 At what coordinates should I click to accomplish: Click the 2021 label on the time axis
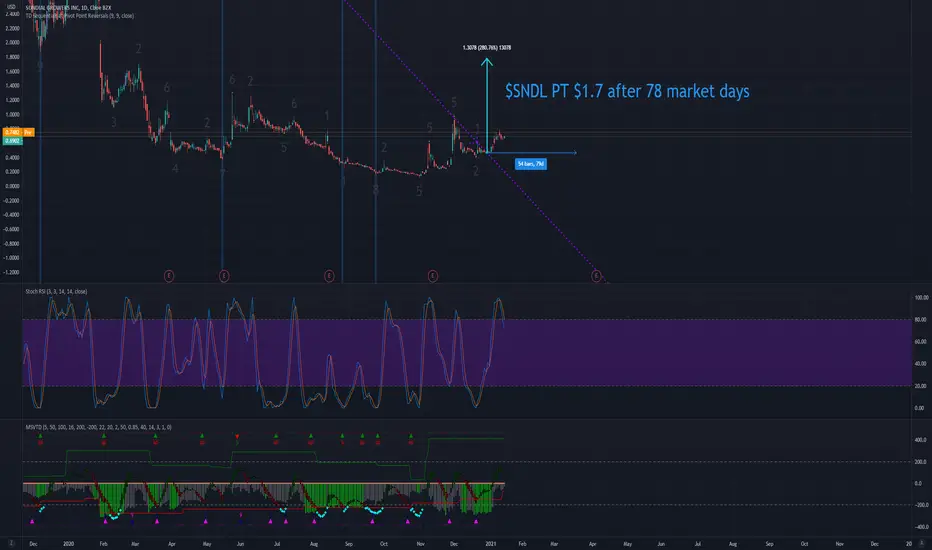click(x=491, y=543)
